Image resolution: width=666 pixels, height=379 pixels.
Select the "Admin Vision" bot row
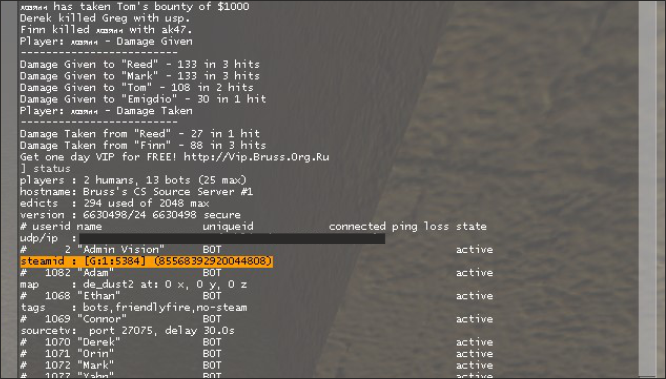coord(256,250)
